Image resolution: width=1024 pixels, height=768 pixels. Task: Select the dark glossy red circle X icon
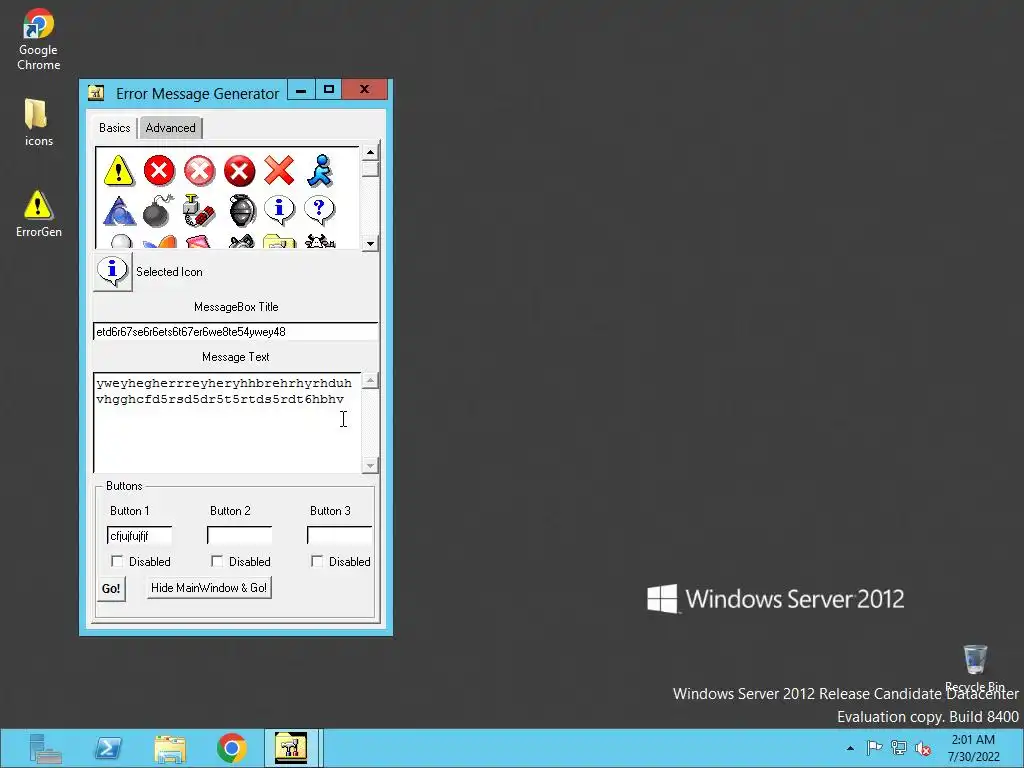[x=240, y=171]
